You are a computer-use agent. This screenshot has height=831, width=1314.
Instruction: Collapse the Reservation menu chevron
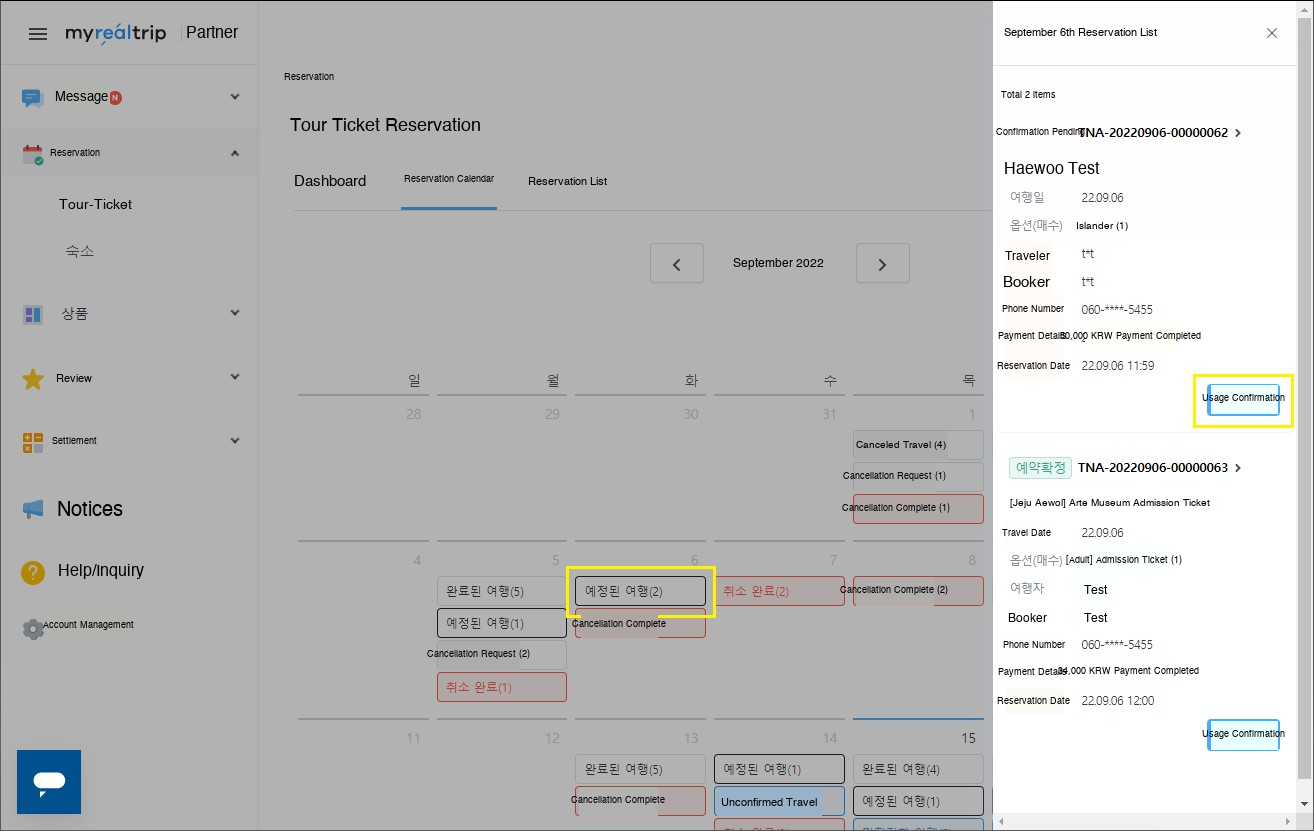pyautogui.click(x=235, y=153)
